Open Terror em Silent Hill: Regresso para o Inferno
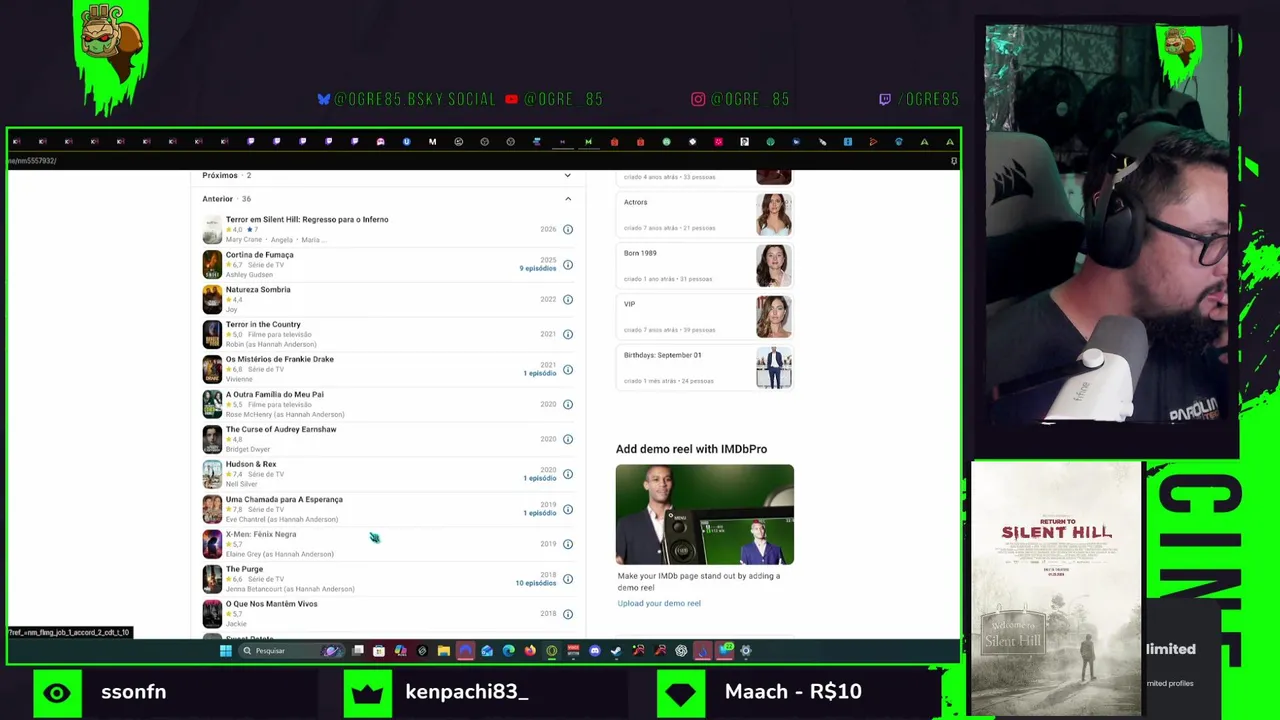The width and height of the screenshot is (1280, 720). click(x=307, y=219)
